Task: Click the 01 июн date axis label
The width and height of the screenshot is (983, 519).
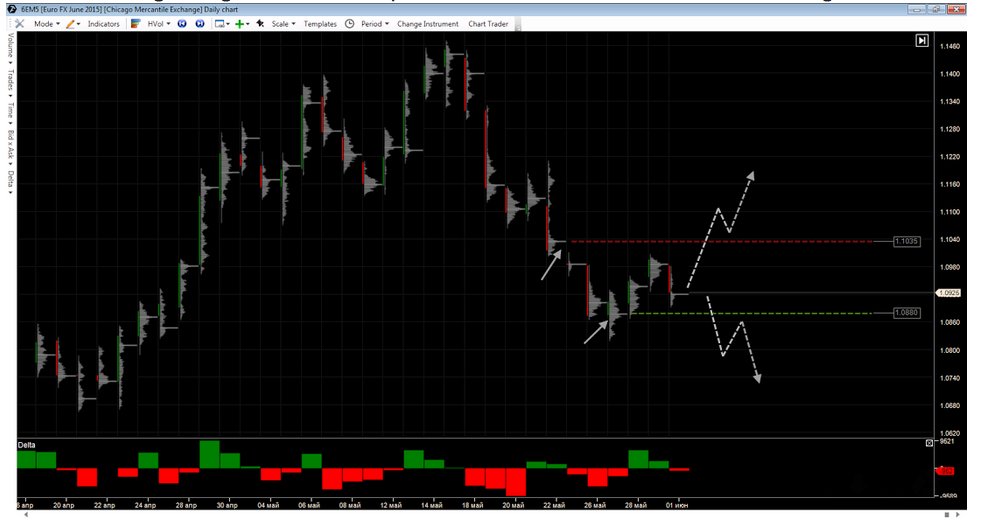Action: pos(677,505)
